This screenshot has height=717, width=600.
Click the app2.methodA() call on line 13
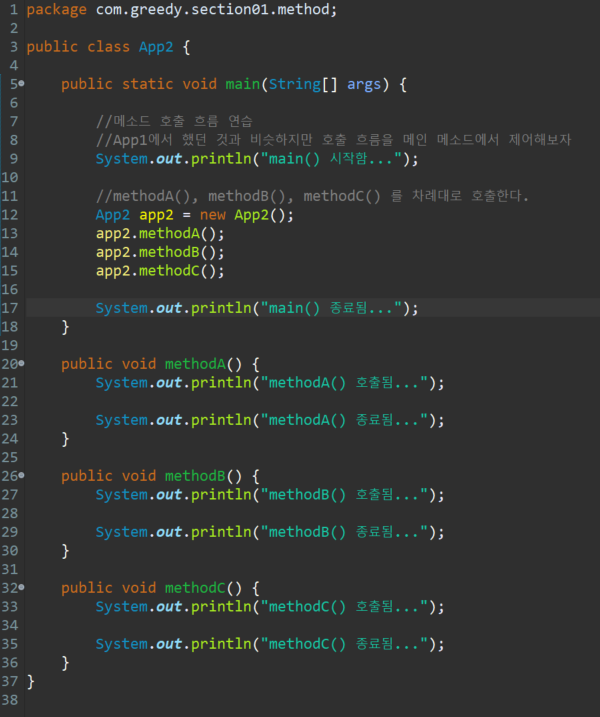tap(160, 234)
